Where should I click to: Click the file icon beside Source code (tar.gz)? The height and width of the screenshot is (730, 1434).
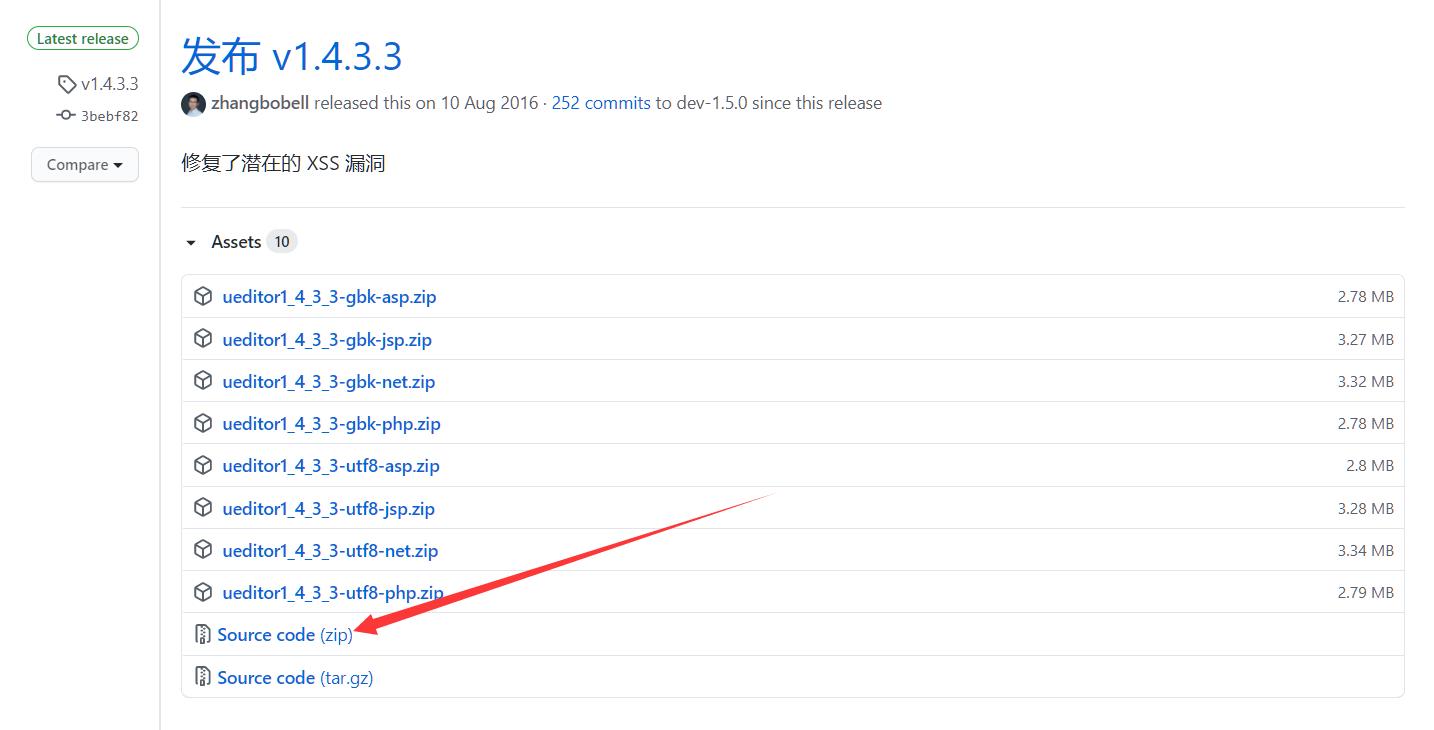pyautogui.click(x=203, y=677)
